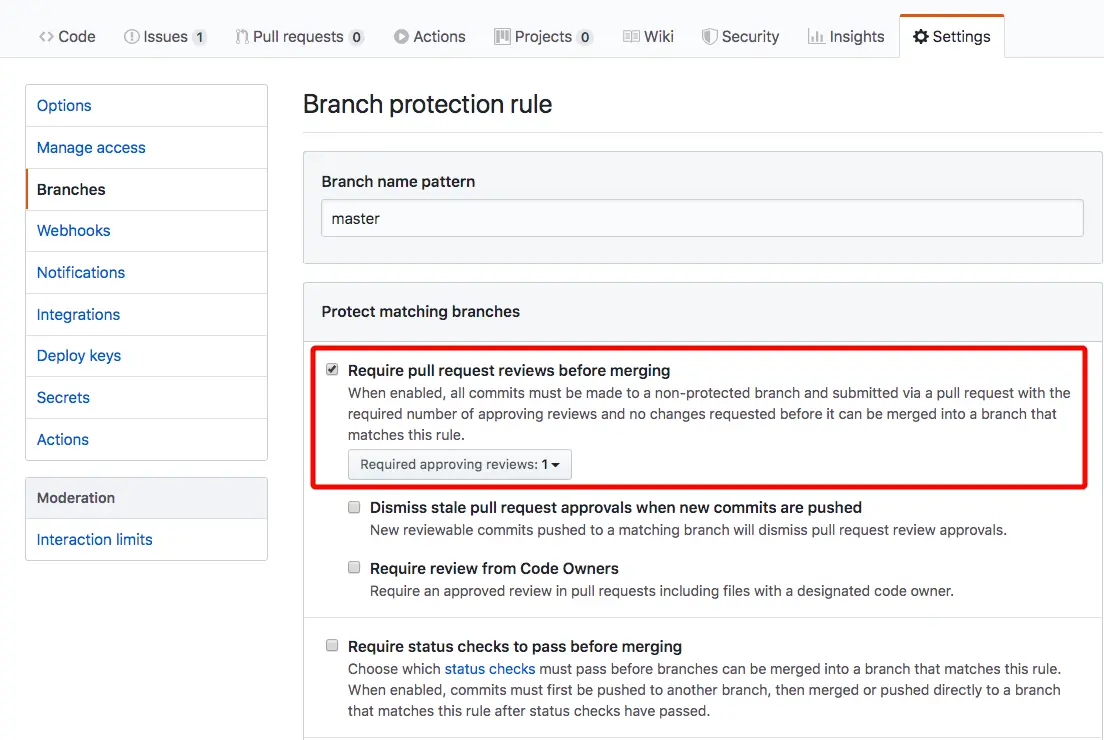Go to Manage access settings
The width and height of the screenshot is (1104, 740).
pyautogui.click(x=91, y=148)
